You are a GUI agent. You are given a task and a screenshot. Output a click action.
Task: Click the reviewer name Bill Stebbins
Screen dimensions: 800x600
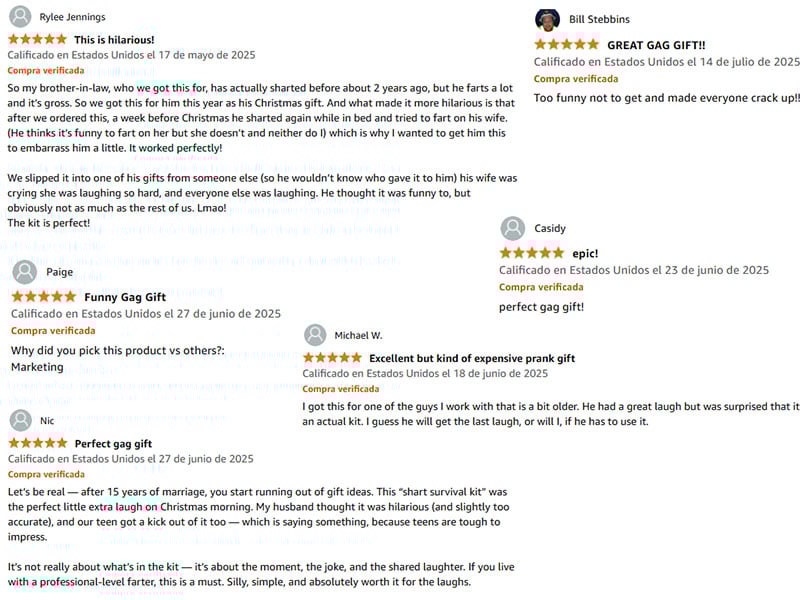(599, 19)
